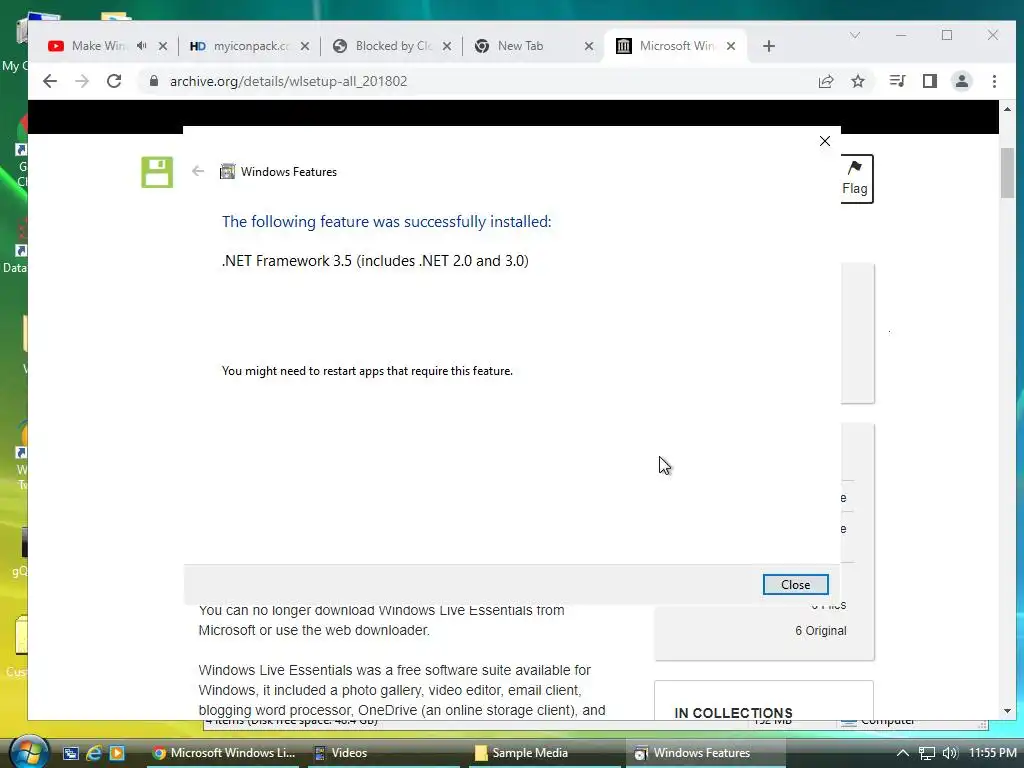
Task: Open a new browser tab
Action: tap(769, 46)
